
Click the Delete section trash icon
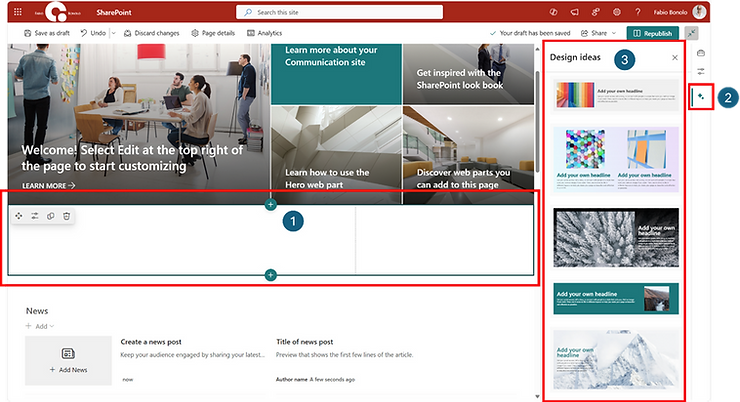pyautogui.click(x=67, y=216)
